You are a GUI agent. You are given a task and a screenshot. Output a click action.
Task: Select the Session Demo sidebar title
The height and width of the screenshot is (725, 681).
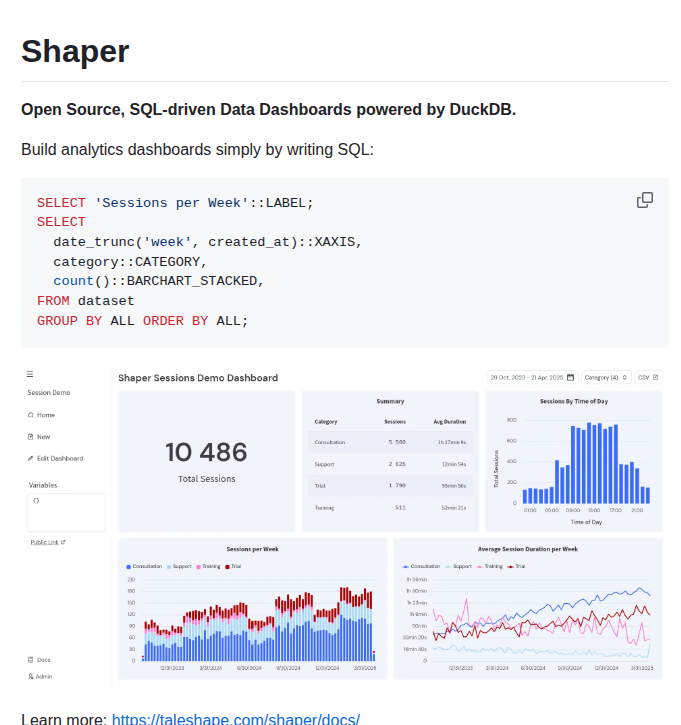[x=49, y=393]
